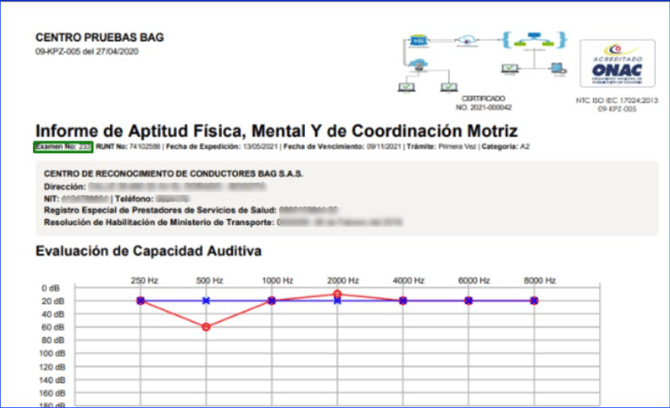Click the red circle marker at 500 Hz, 60 dB
The height and width of the screenshot is (408, 670).
[x=206, y=327]
